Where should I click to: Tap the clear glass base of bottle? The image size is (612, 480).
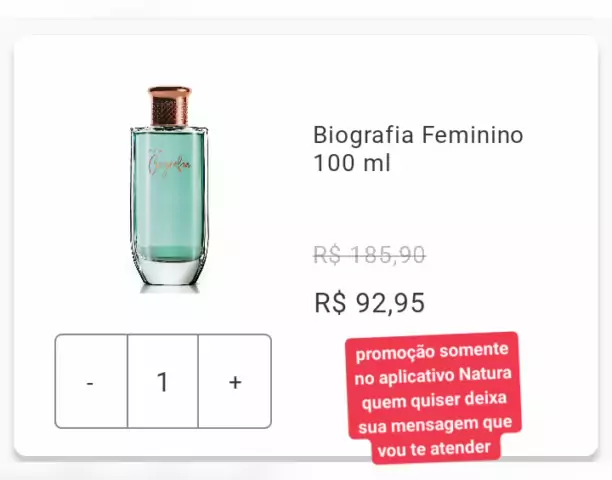click(x=169, y=271)
